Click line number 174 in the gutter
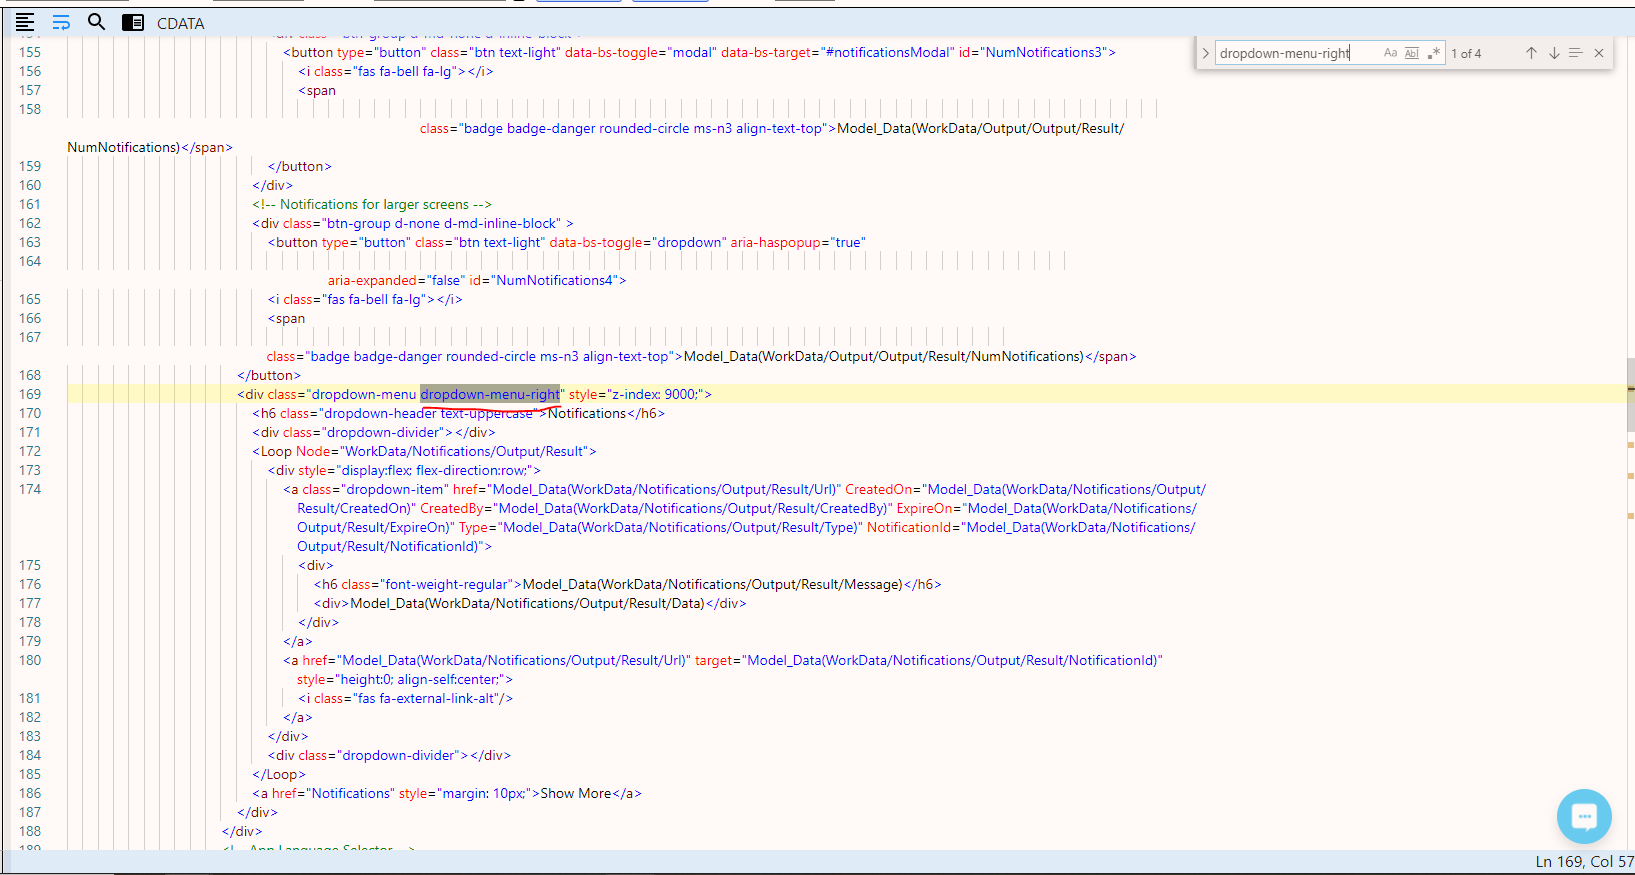This screenshot has width=1635, height=875. pyautogui.click(x=30, y=489)
